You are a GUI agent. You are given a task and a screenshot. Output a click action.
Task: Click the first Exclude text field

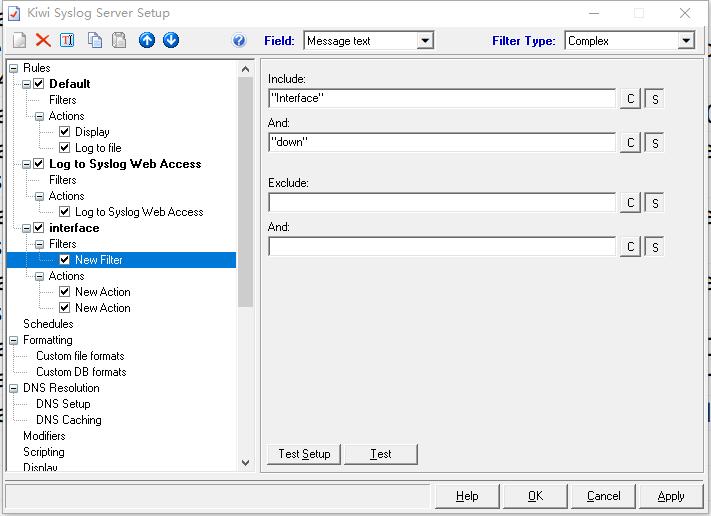(442, 203)
